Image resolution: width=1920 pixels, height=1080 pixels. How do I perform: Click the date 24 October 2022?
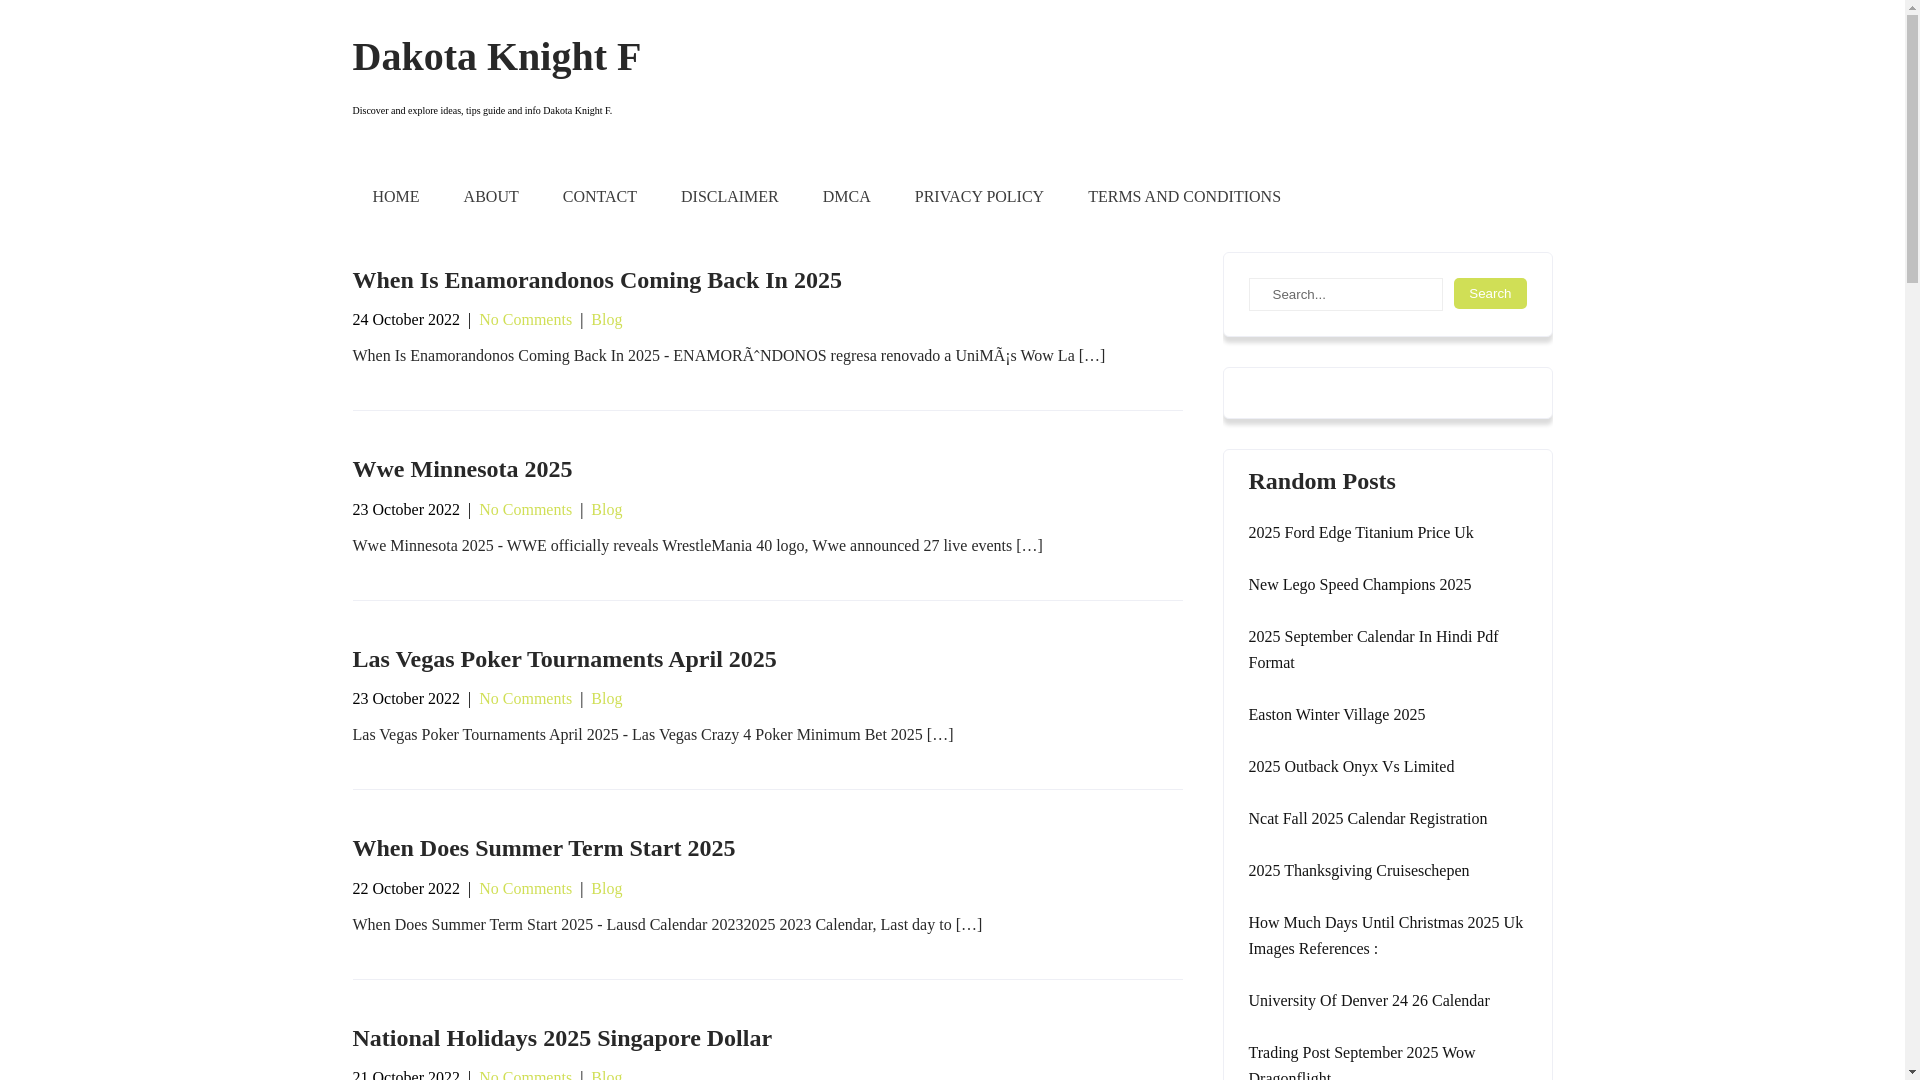click(x=406, y=320)
